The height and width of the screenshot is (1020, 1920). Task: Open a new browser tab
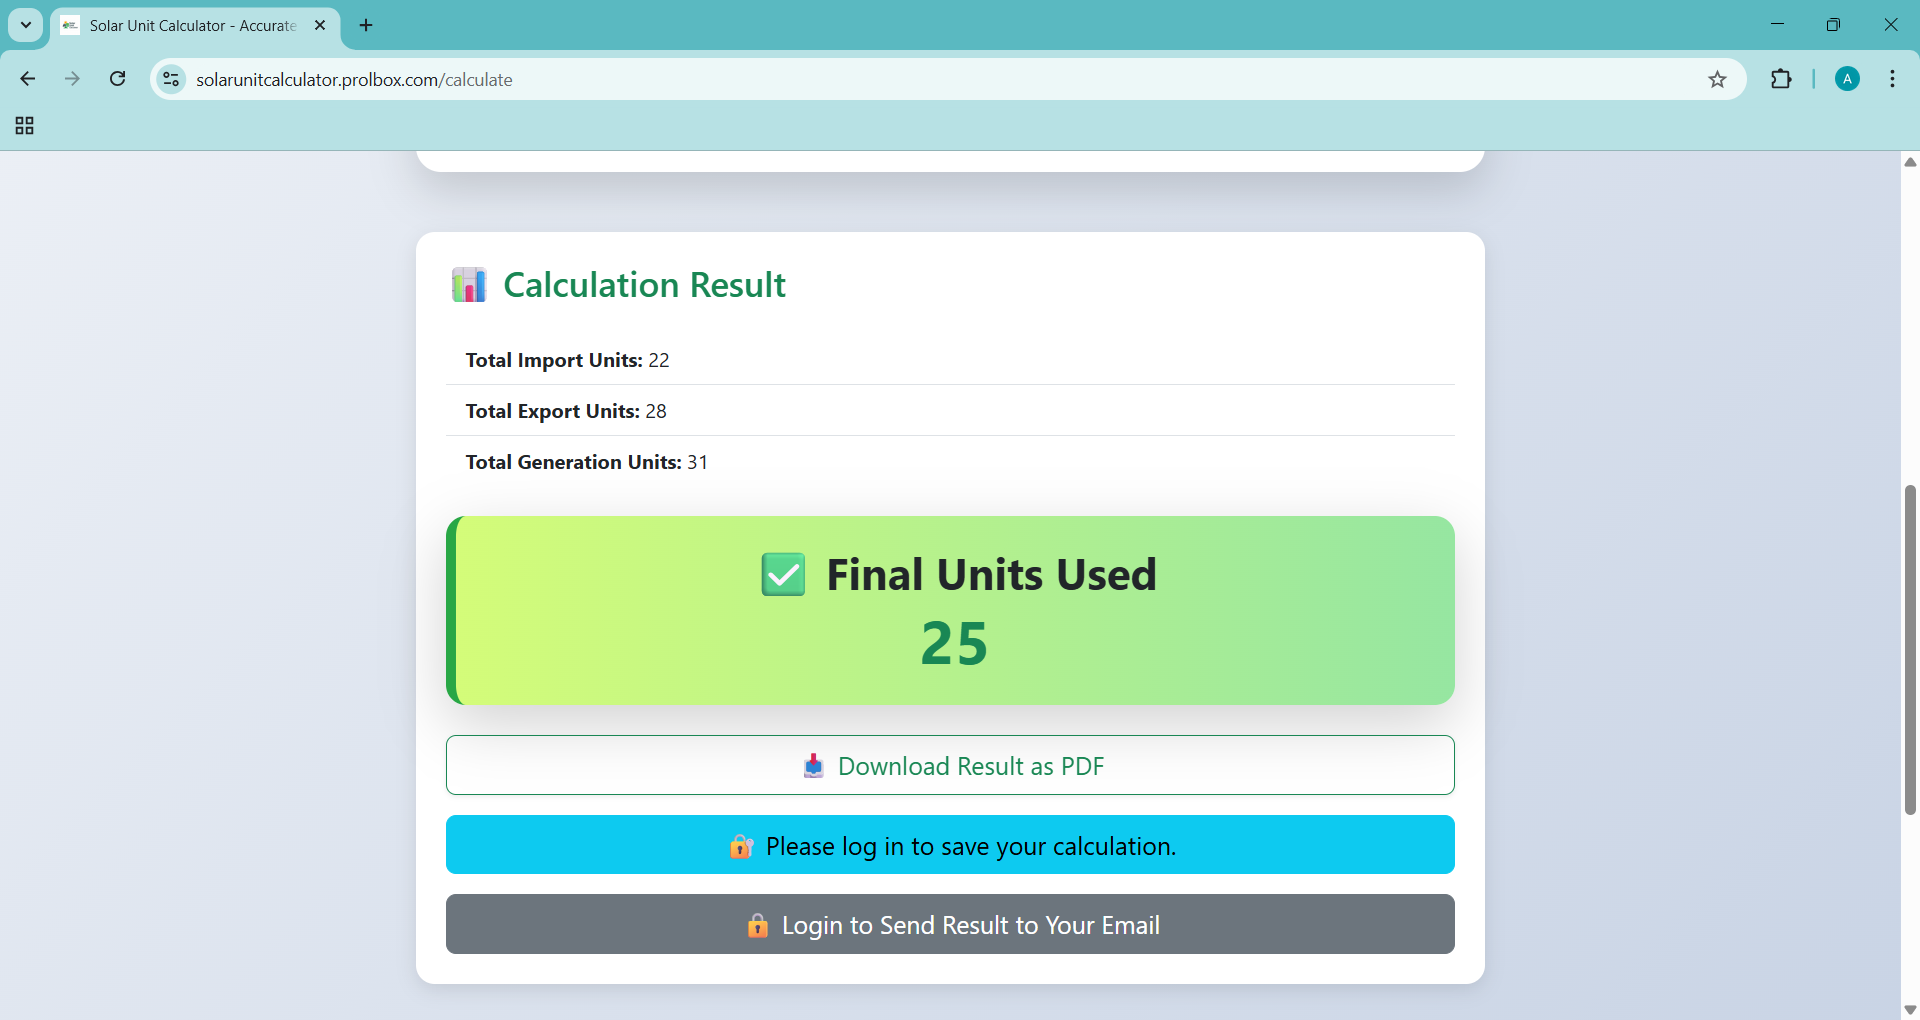(x=366, y=25)
